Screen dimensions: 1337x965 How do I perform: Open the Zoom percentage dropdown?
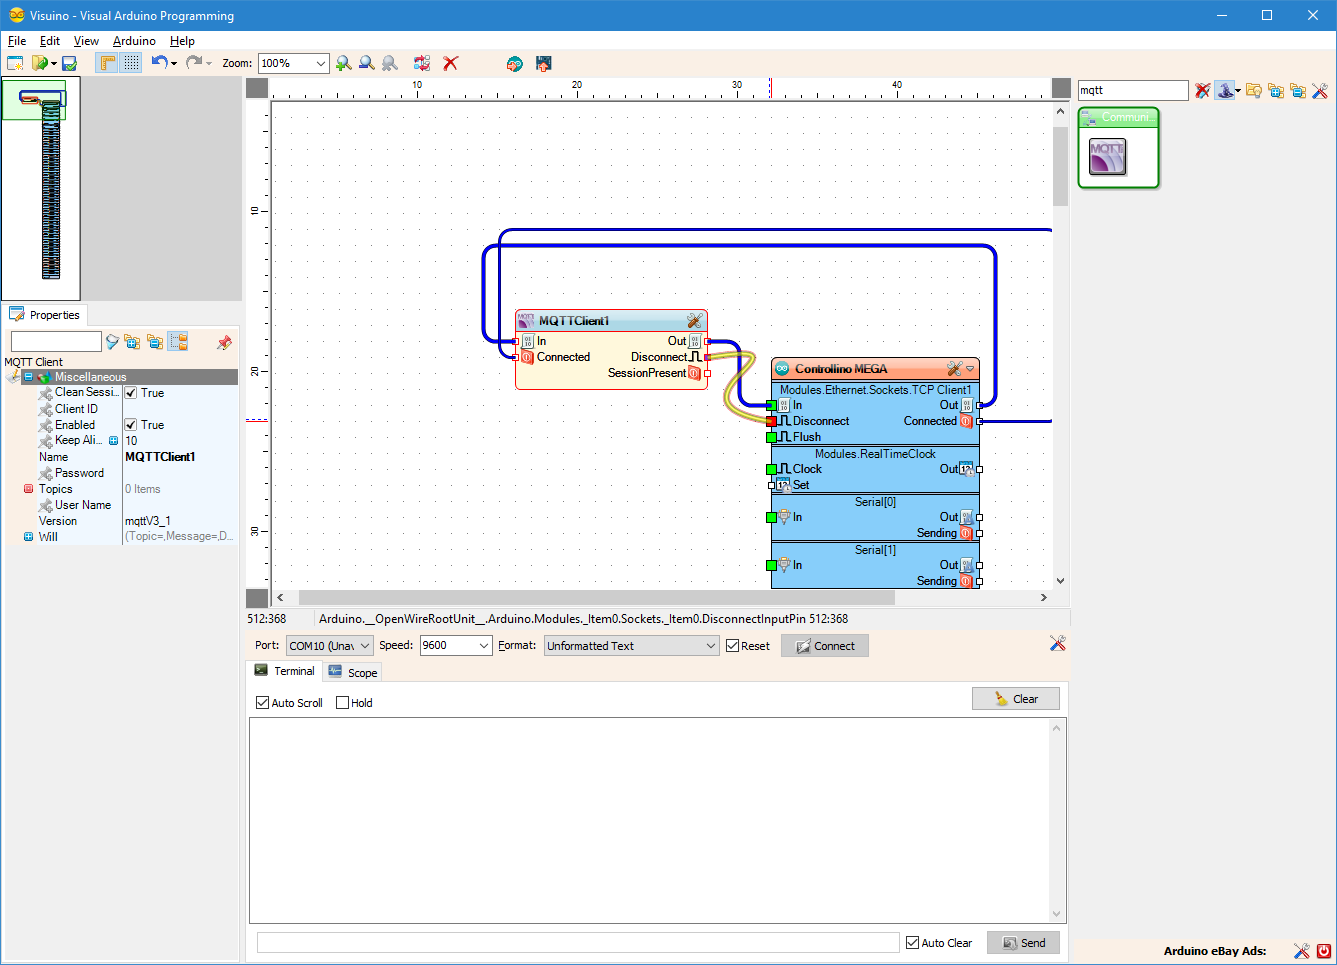tap(320, 63)
